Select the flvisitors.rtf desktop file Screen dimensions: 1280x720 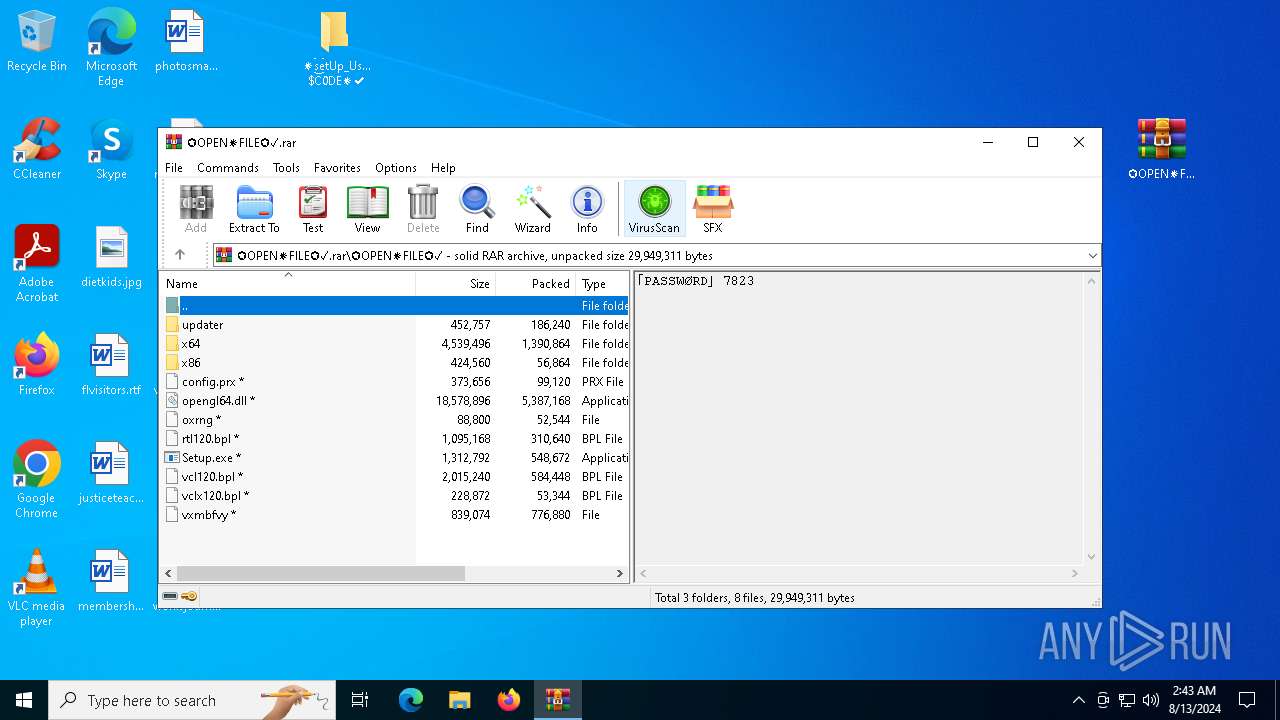111,365
